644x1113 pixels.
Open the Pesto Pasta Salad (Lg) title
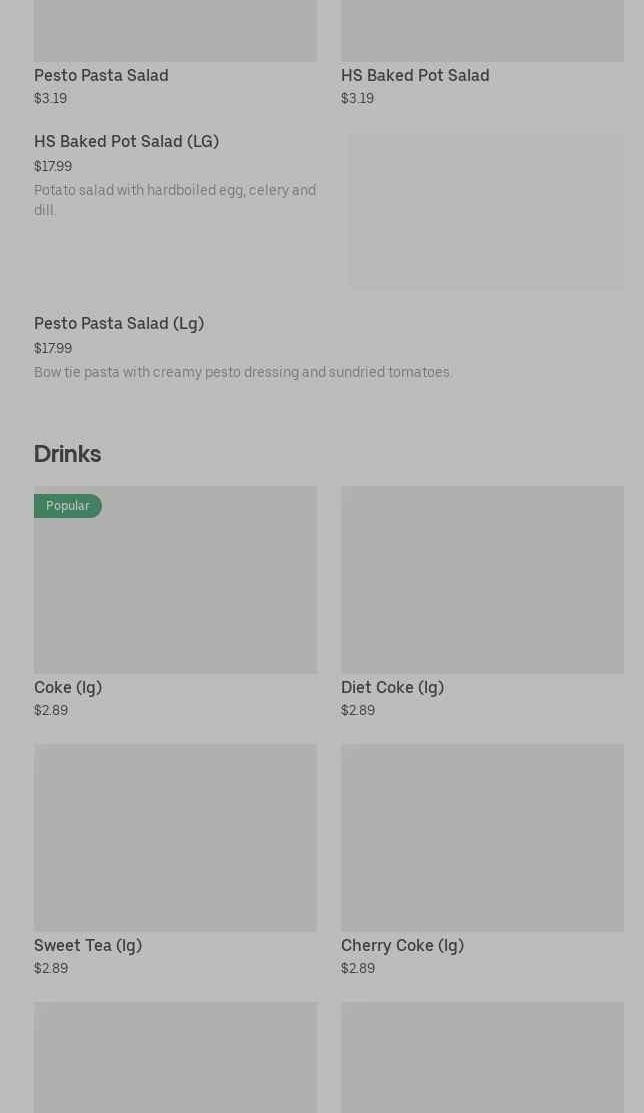tap(119, 324)
